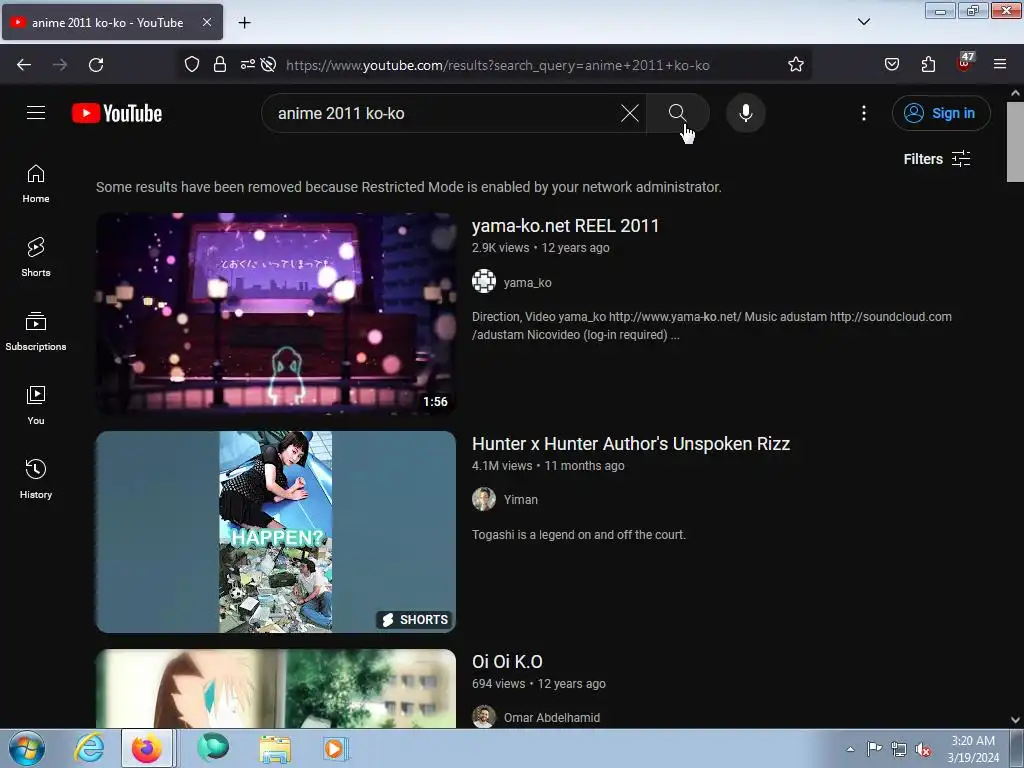The height and width of the screenshot is (768, 1024).
Task: Open site permissions icon in address bar
Action: [248, 65]
